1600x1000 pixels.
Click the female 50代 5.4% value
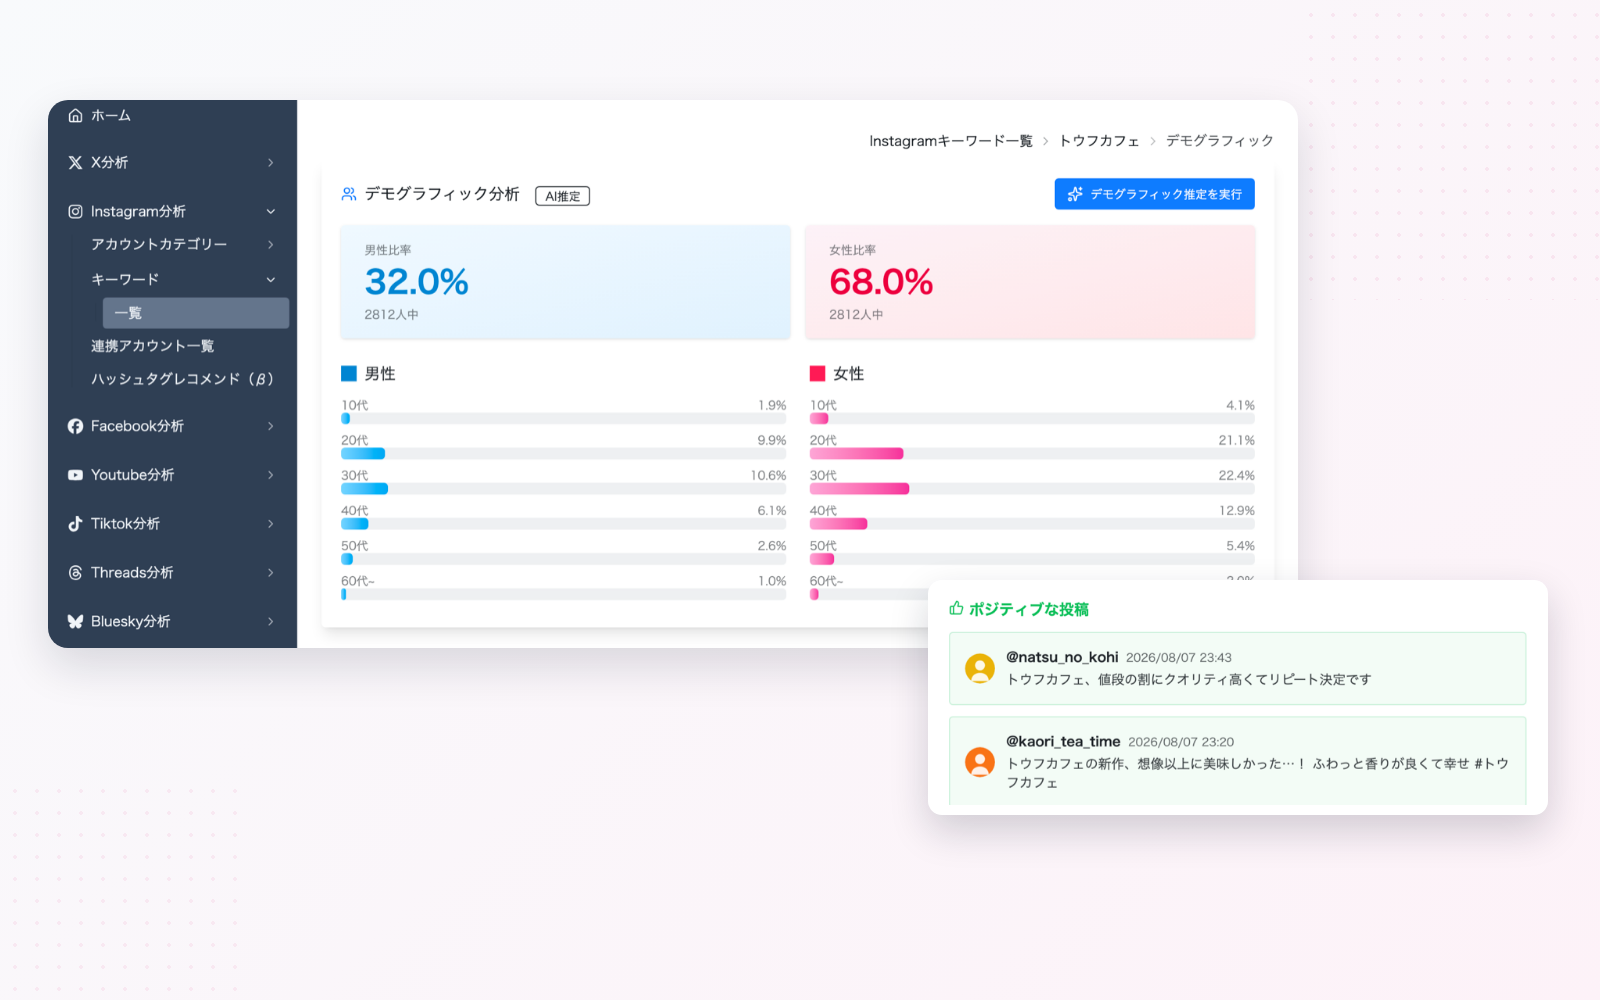(1240, 546)
